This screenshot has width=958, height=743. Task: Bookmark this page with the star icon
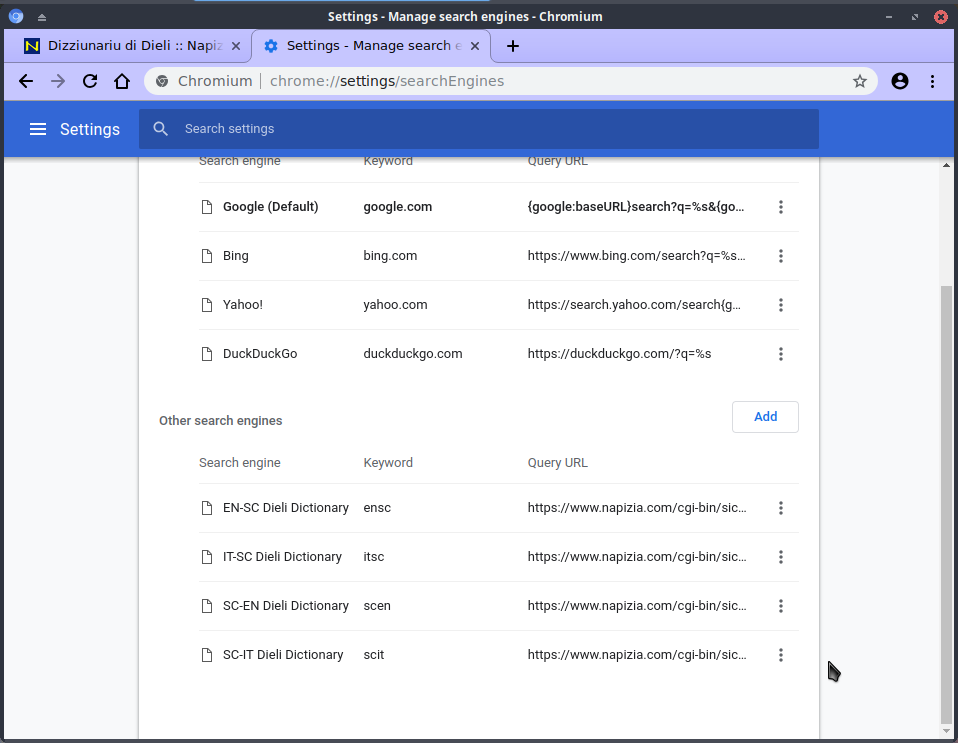860,81
